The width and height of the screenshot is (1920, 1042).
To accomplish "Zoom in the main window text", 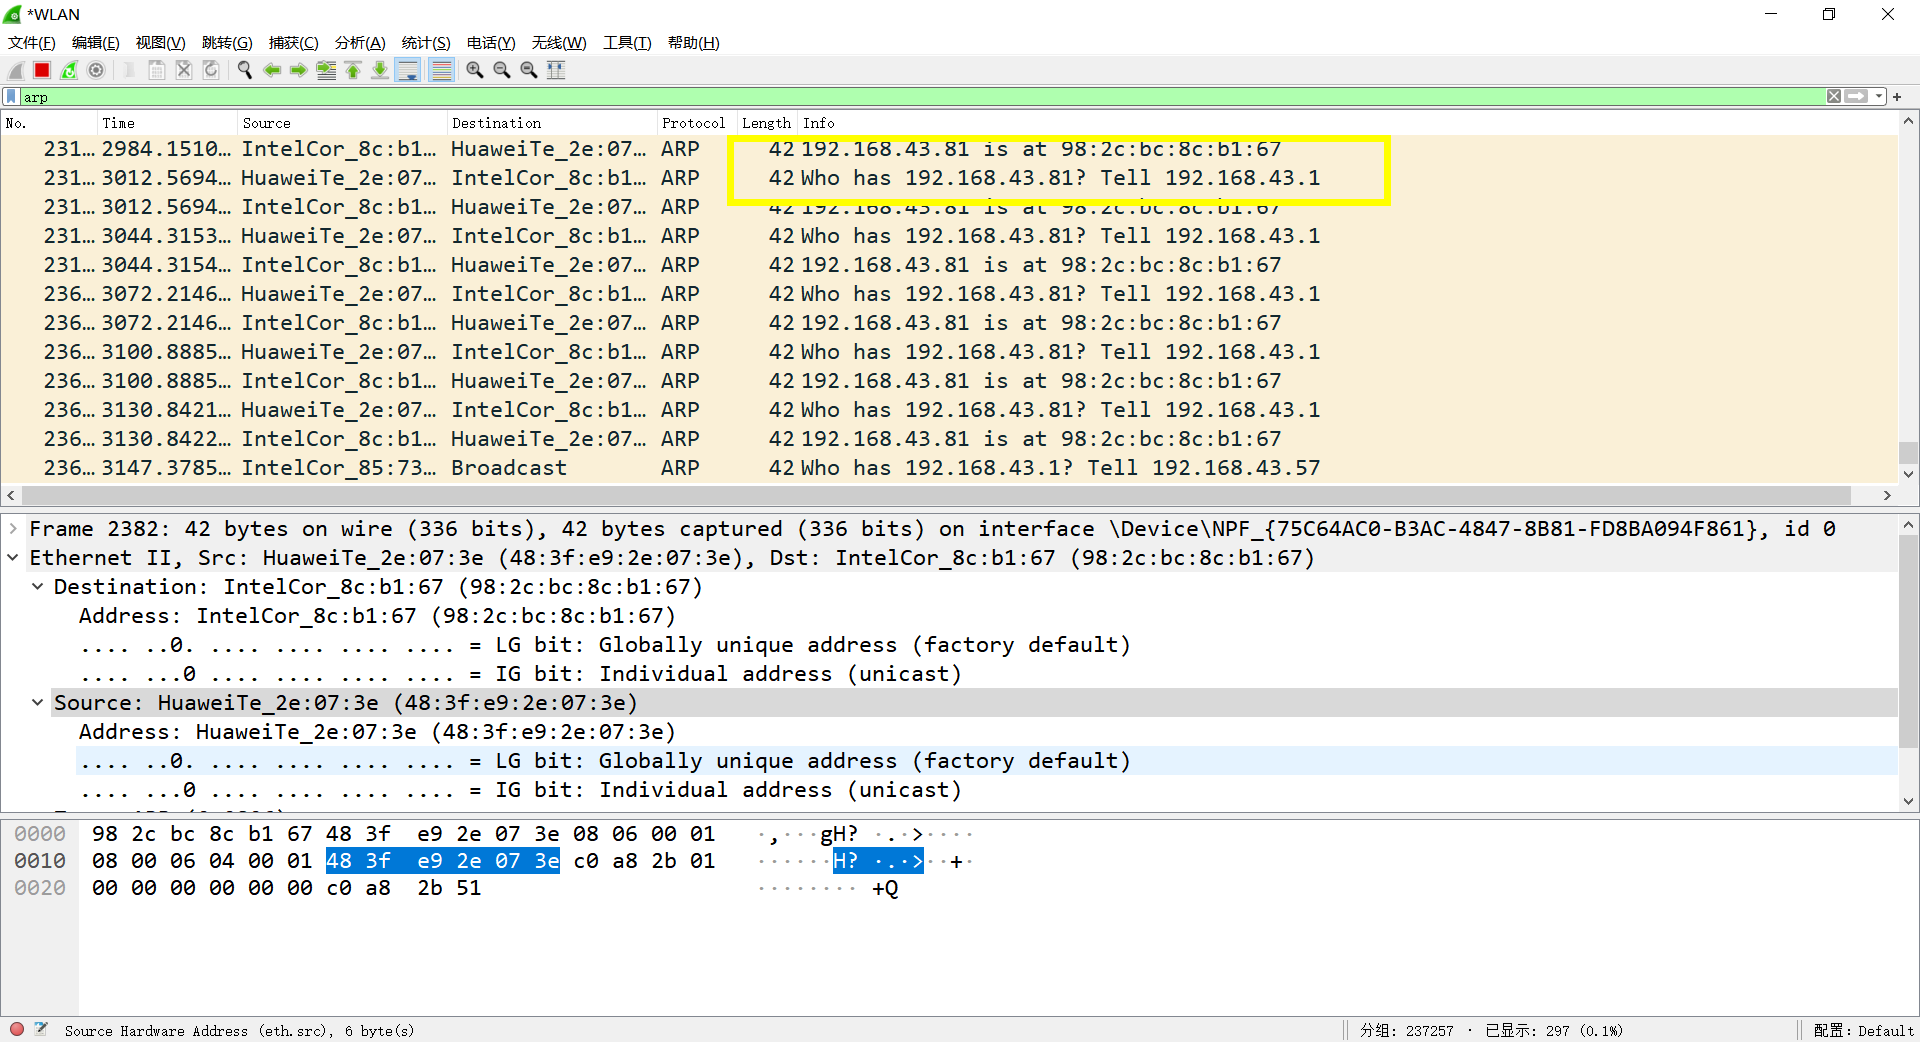I will (x=475, y=70).
